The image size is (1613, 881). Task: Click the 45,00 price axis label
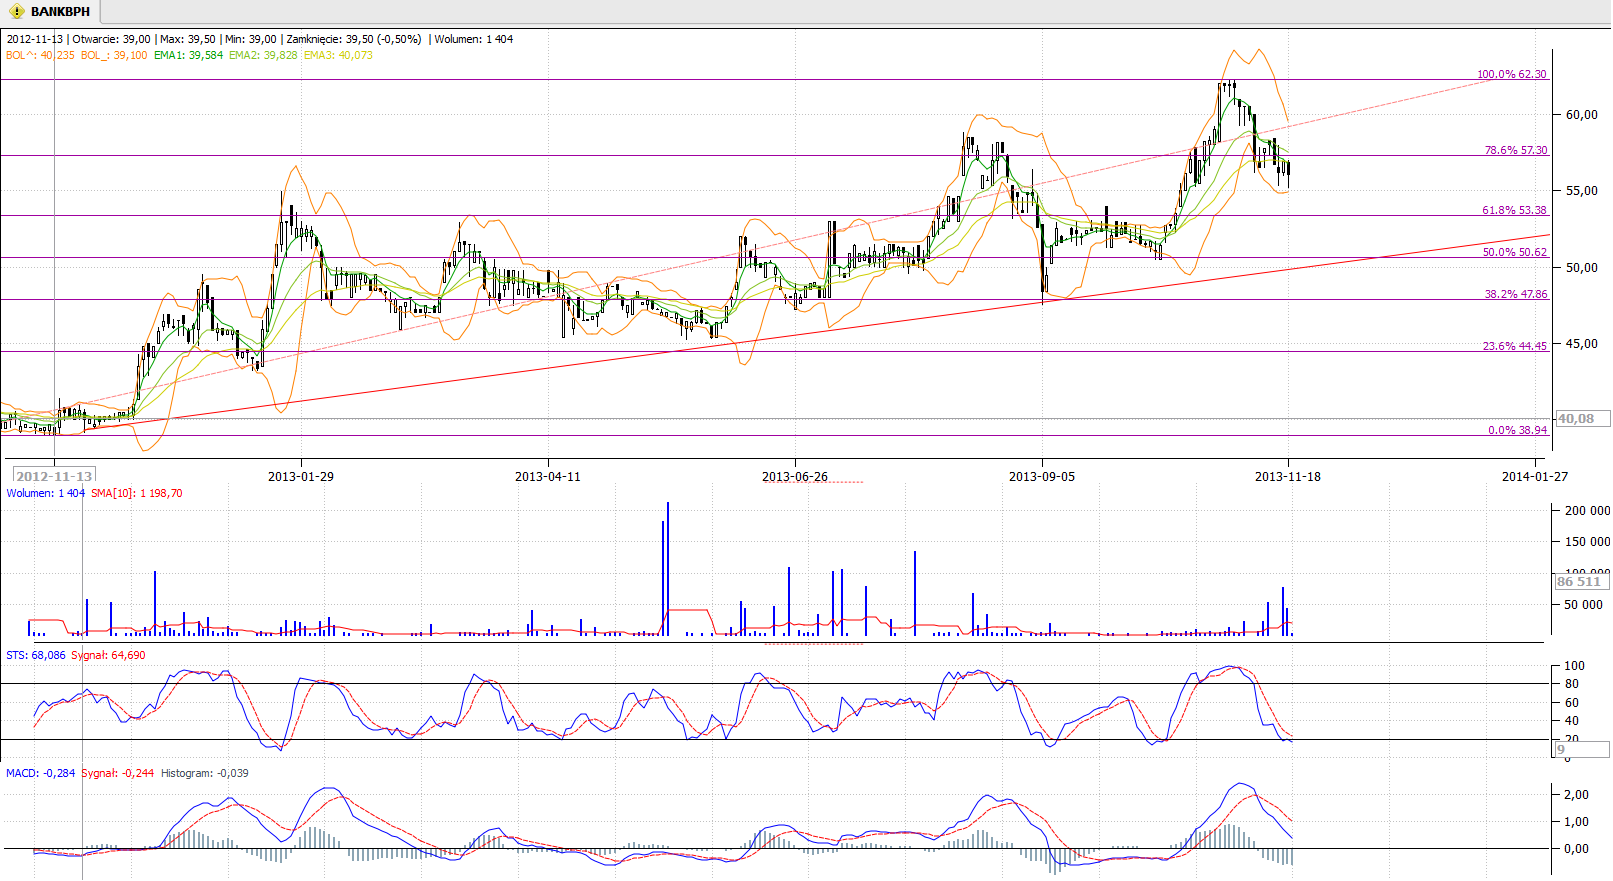click(x=1582, y=344)
